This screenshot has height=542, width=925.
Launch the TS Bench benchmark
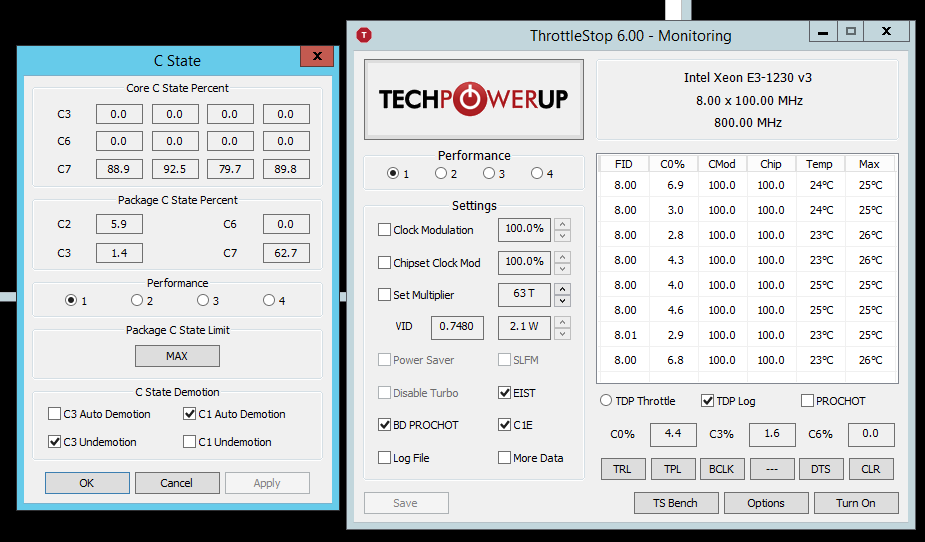[676, 503]
